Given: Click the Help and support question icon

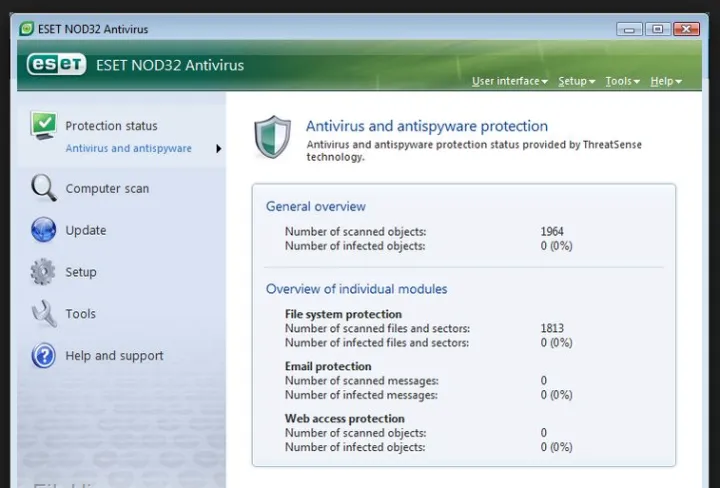Looking at the screenshot, I should click(x=44, y=356).
